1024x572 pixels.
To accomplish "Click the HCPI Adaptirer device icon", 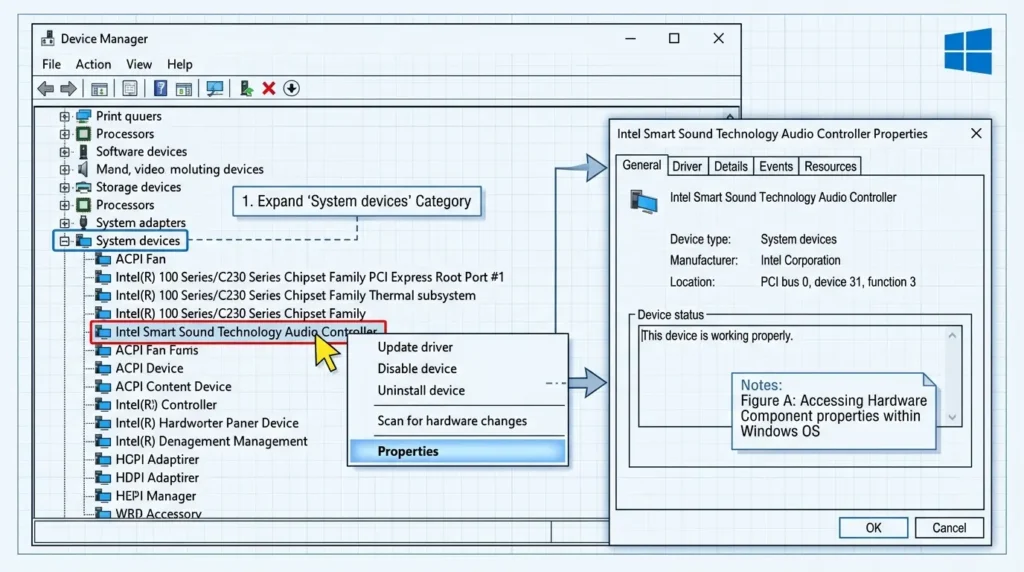I will point(103,459).
